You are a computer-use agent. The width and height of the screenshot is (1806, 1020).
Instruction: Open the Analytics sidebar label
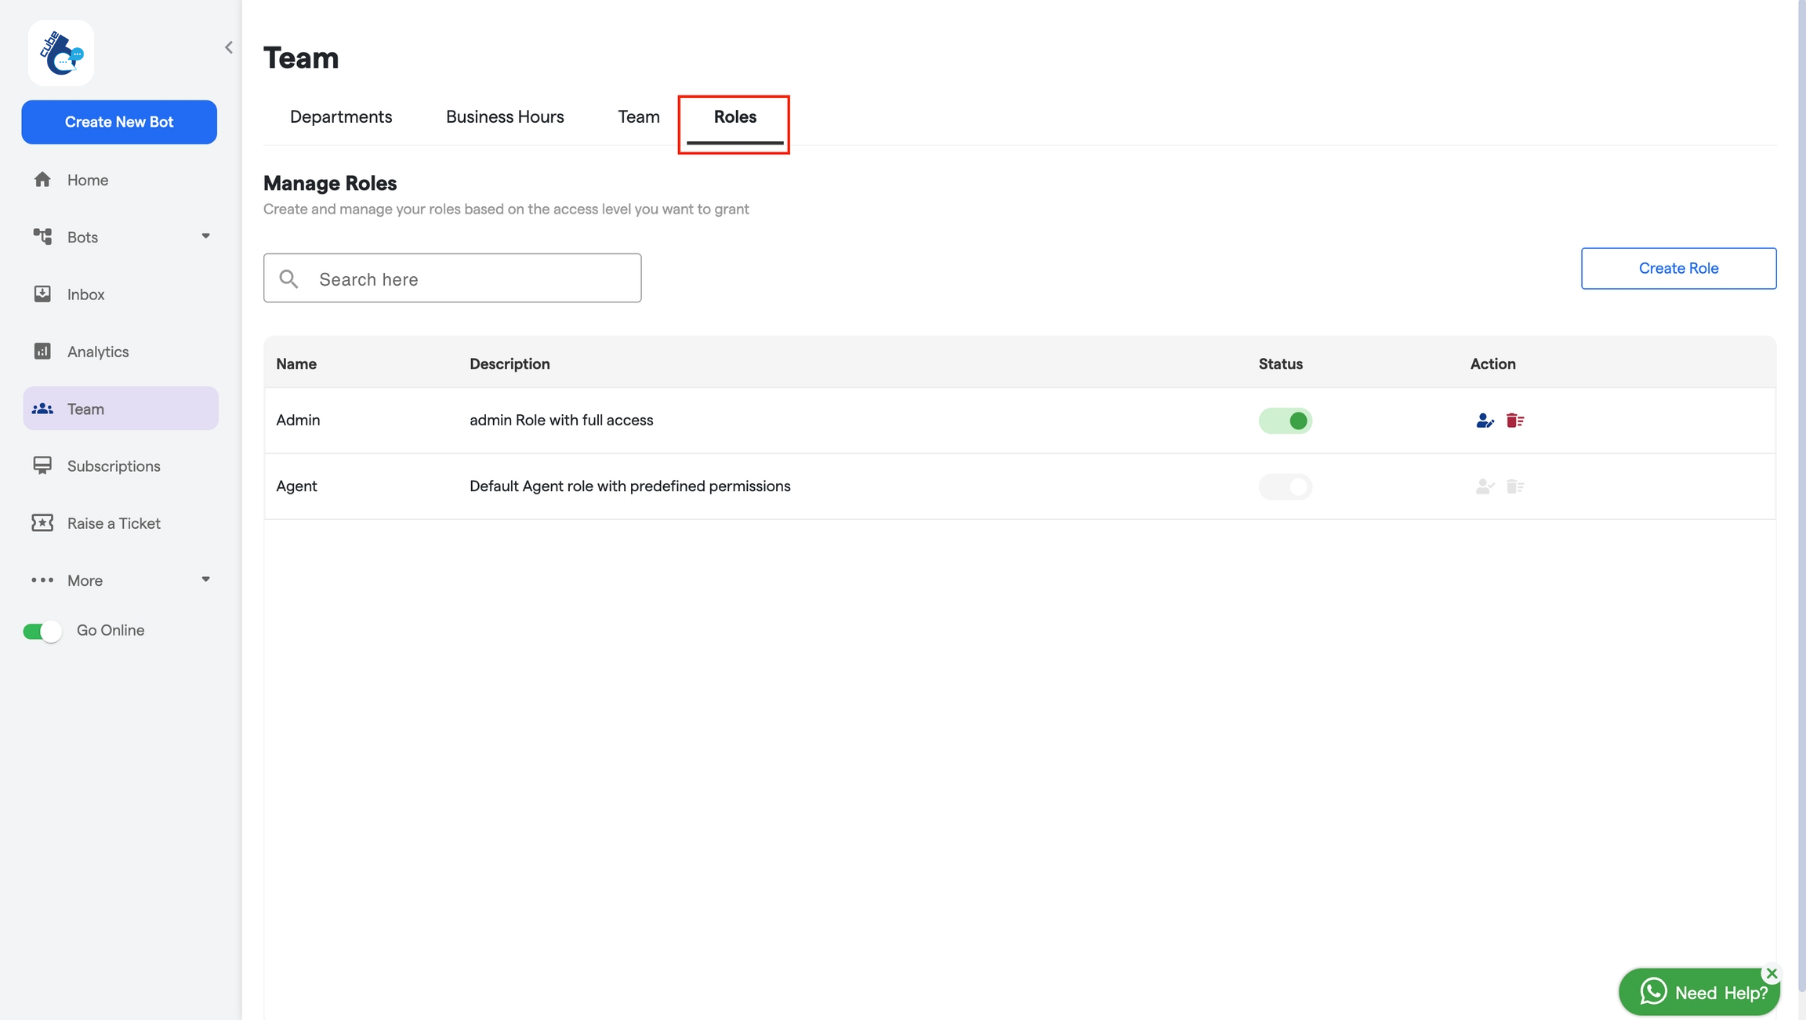click(98, 351)
